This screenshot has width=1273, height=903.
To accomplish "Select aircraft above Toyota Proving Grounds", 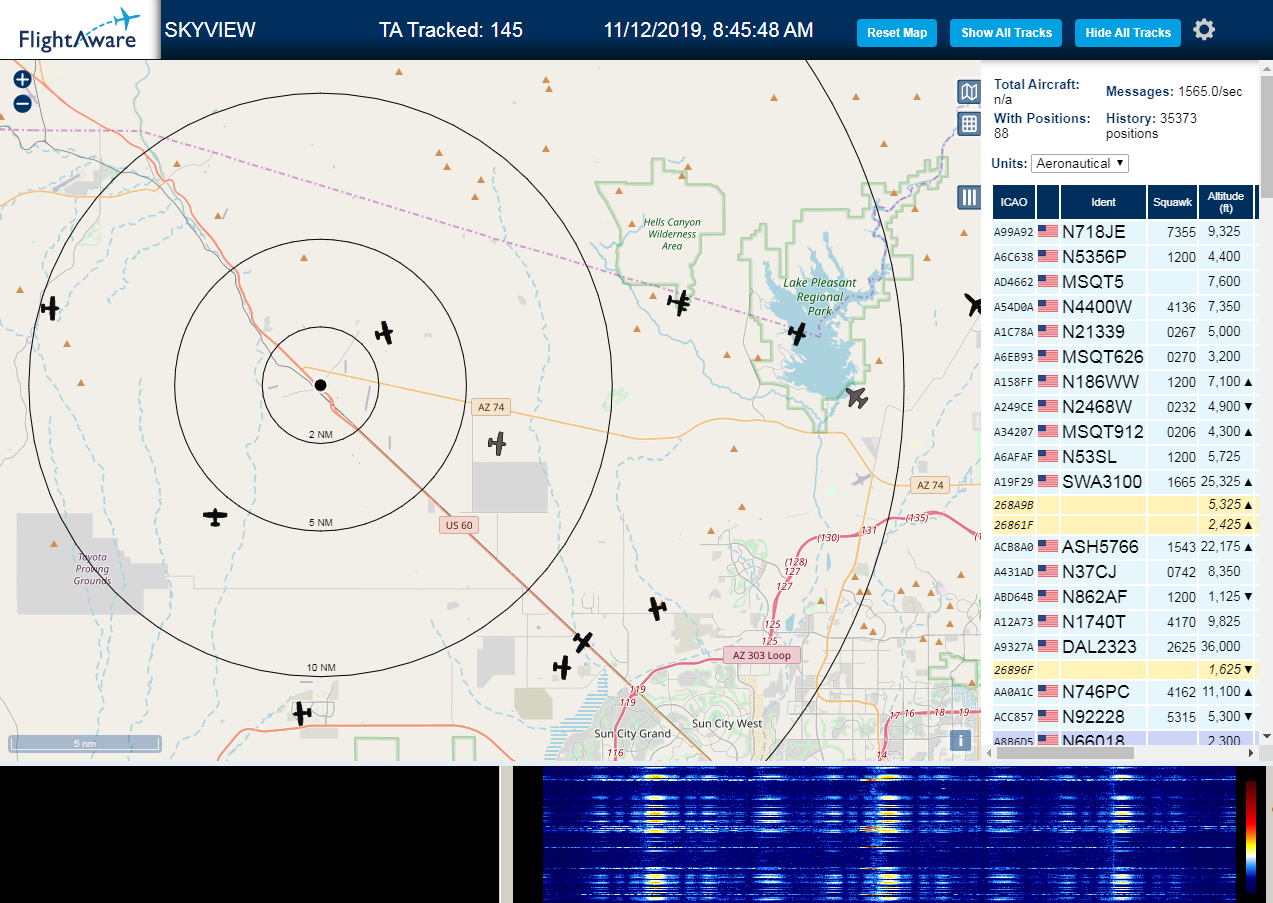I will point(215,517).
